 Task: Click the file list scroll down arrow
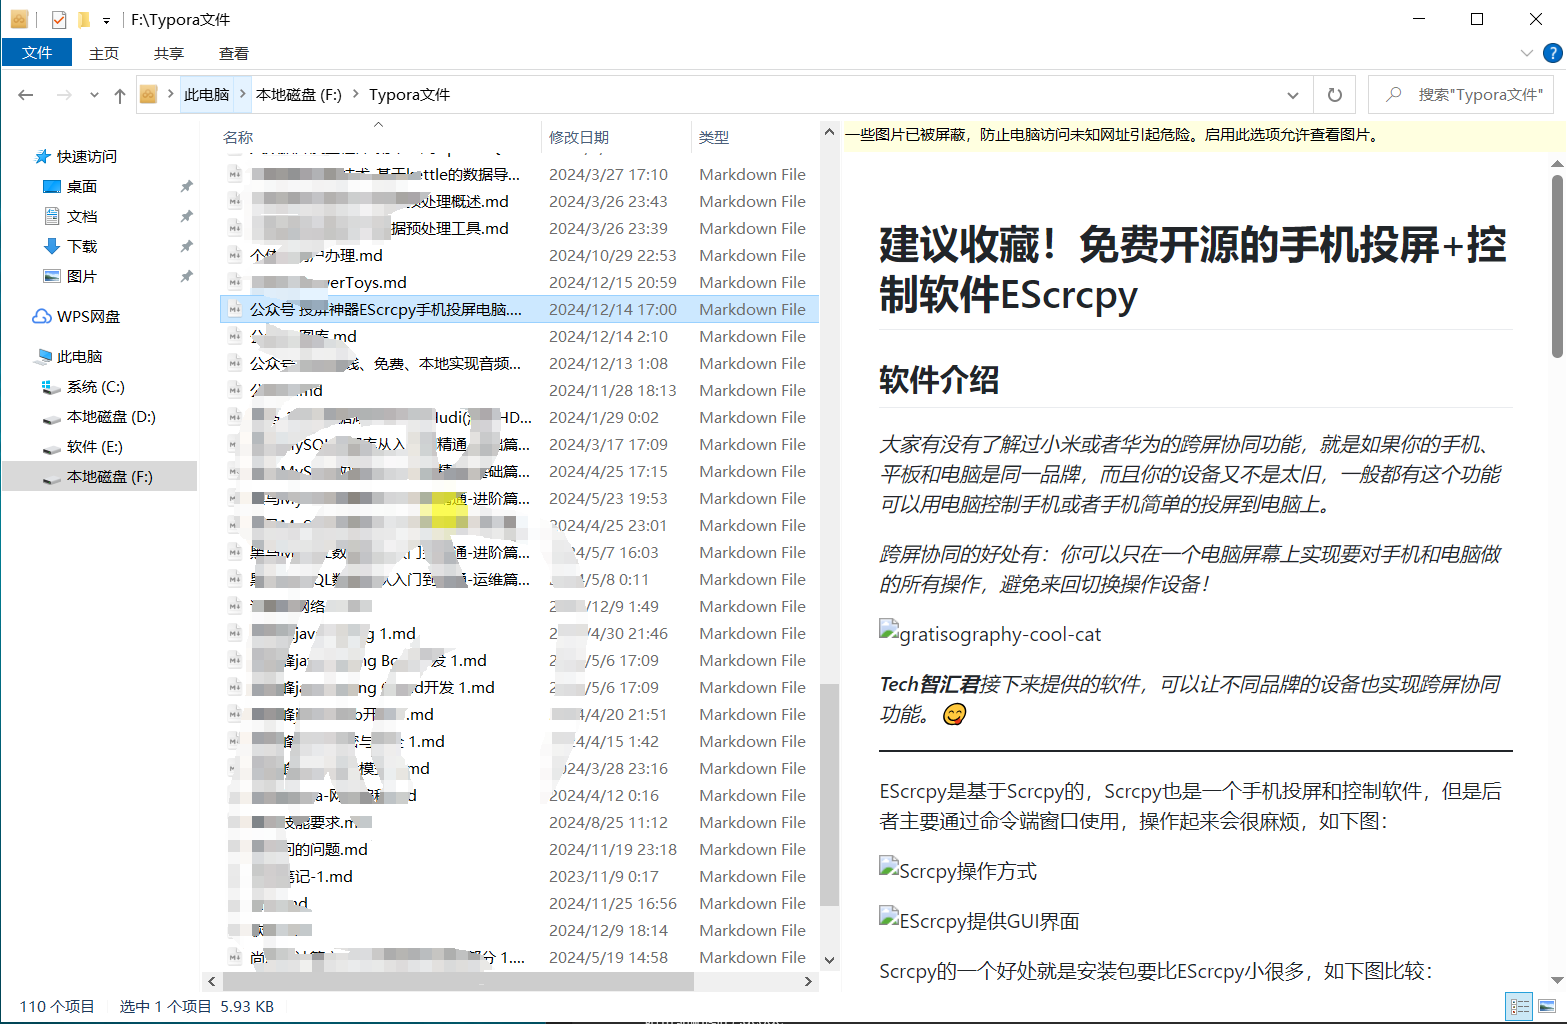click(829, 960)
